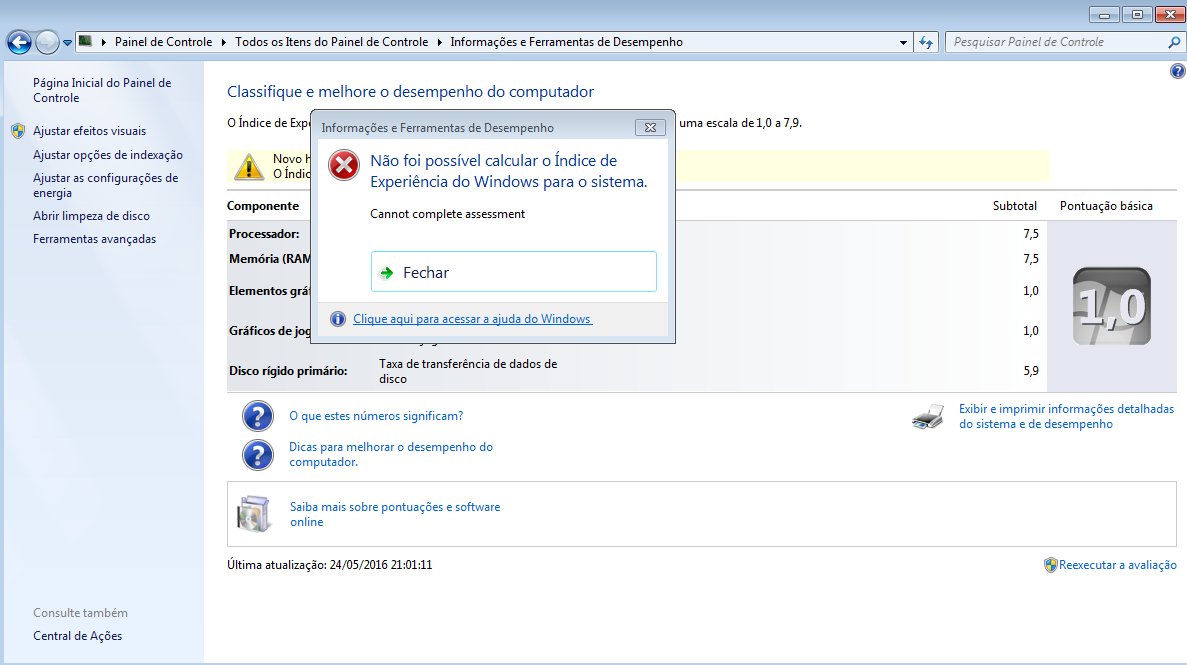Click shield icon beside 'Reexecutar a avaliação'
The image size is (1187, 665).
coord(1050,565)
